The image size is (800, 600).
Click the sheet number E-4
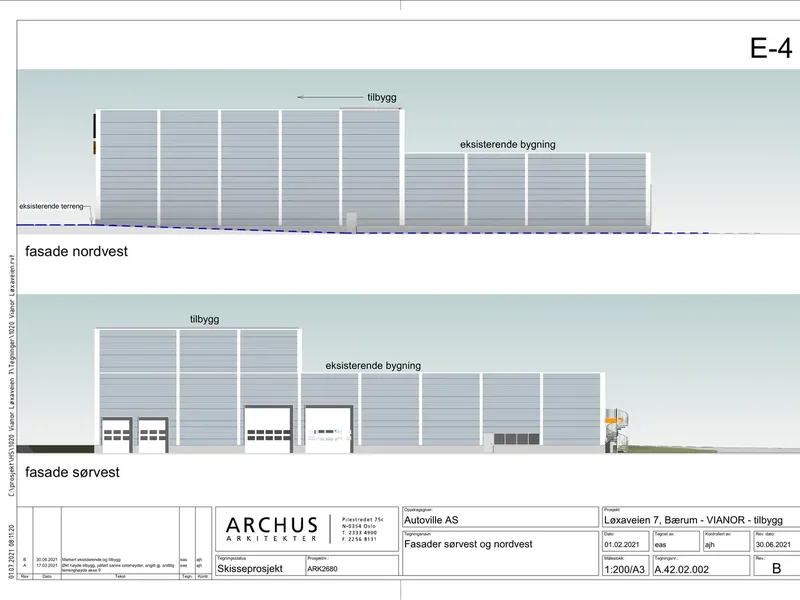click(x=771, y=48)
